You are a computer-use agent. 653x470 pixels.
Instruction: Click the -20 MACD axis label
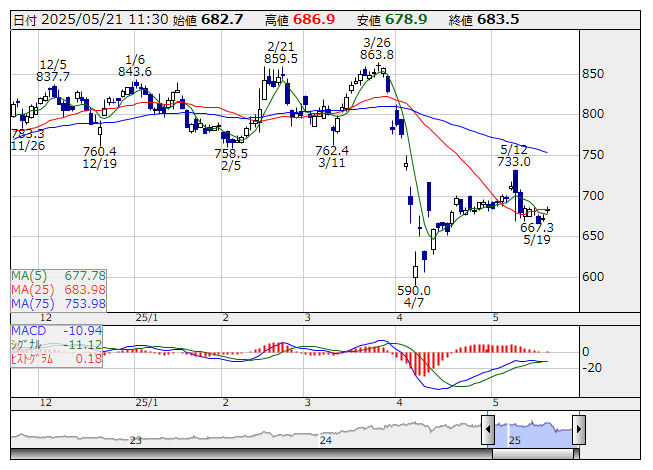(591, 368)
